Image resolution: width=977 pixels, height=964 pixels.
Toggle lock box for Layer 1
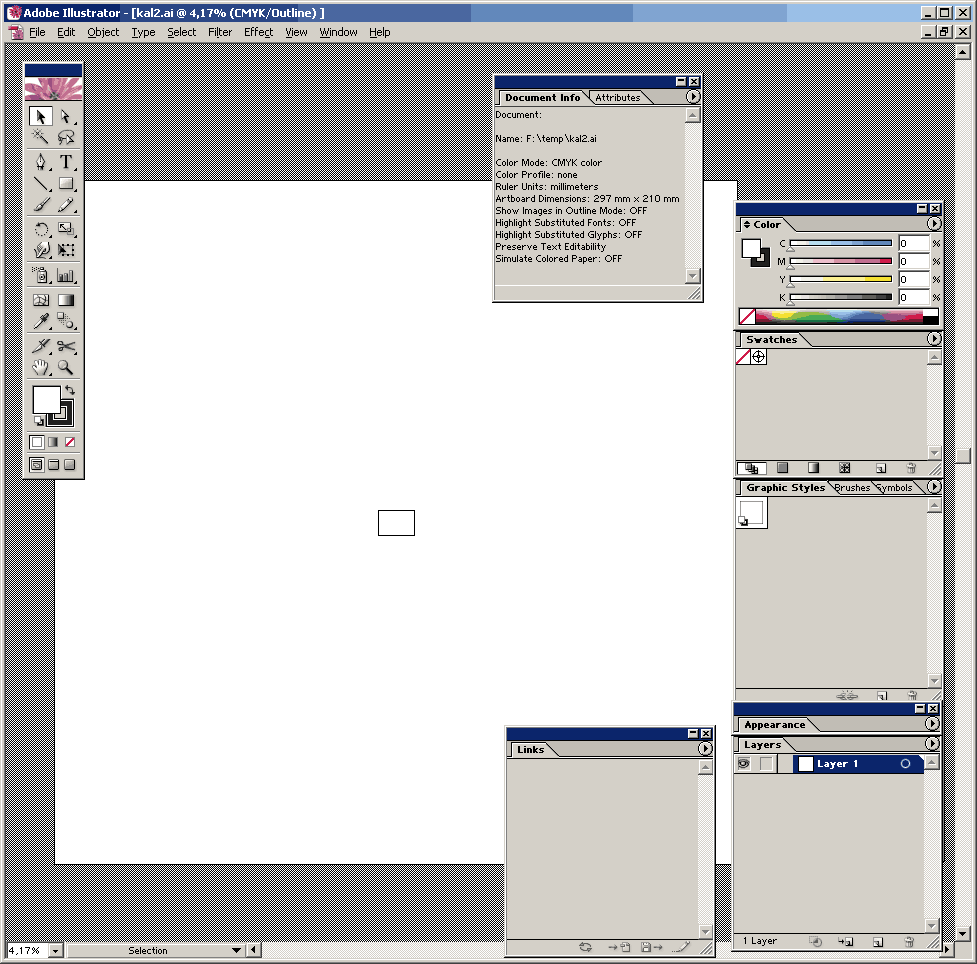(766, 763)
